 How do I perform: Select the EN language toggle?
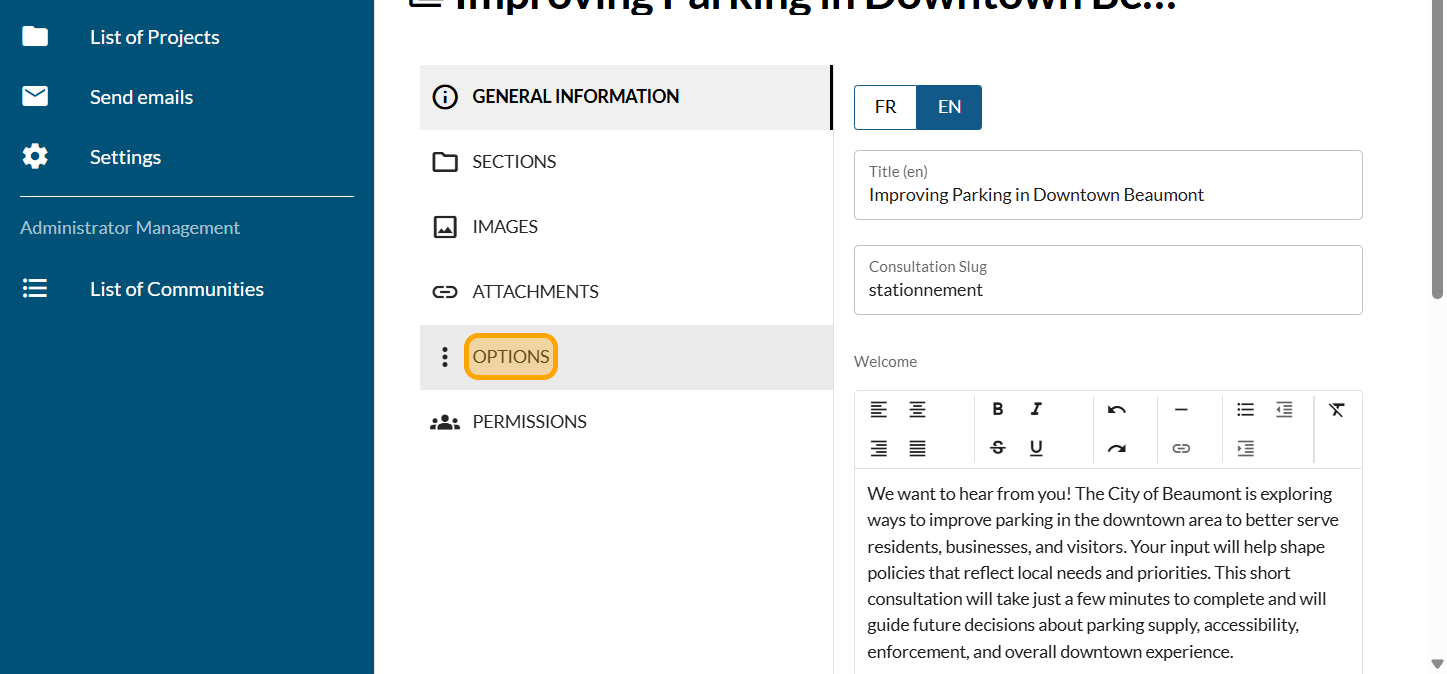coord(949,107)
